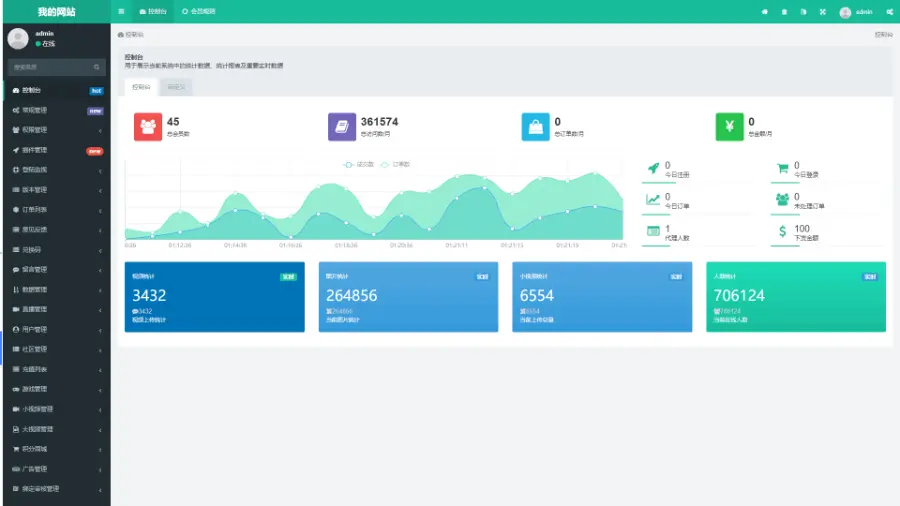Open 常规管理 in the sidebar
The width and height of the screenshot is (900, 506).
55,110
